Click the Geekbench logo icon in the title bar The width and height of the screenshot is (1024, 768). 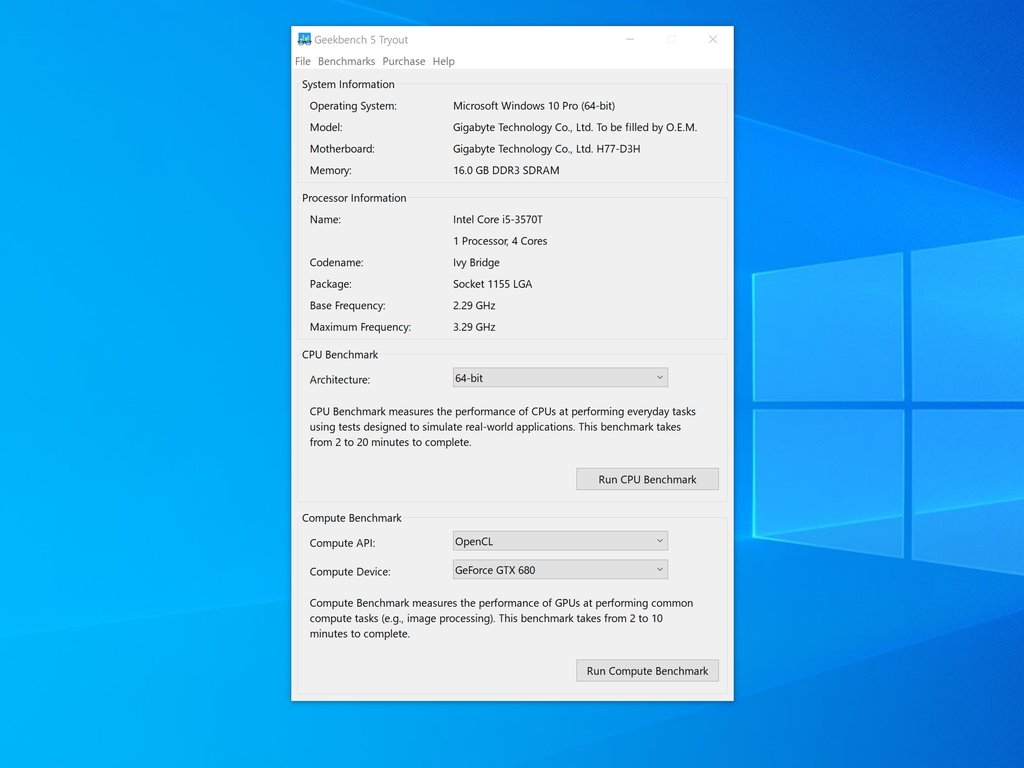click(x=305, y=39)
